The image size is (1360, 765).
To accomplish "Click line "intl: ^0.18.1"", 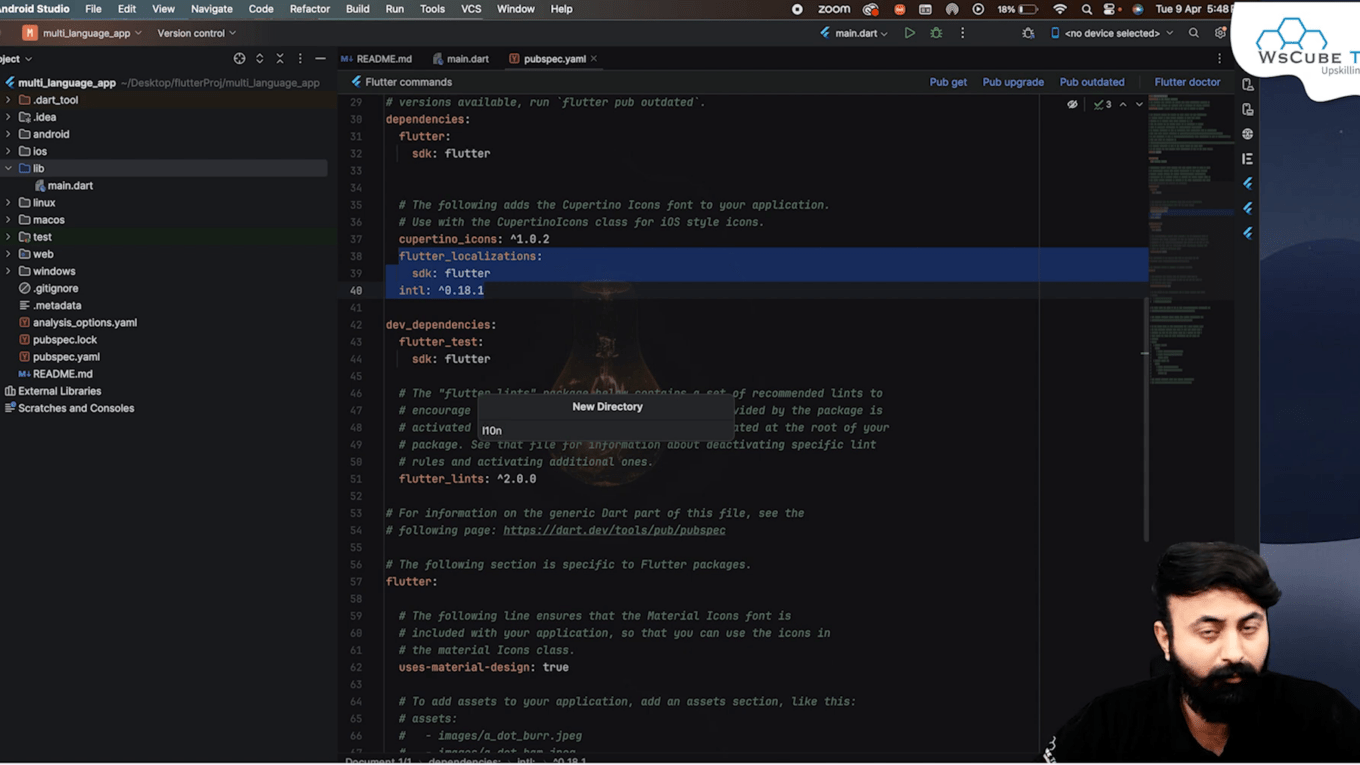I will point(441,290).
